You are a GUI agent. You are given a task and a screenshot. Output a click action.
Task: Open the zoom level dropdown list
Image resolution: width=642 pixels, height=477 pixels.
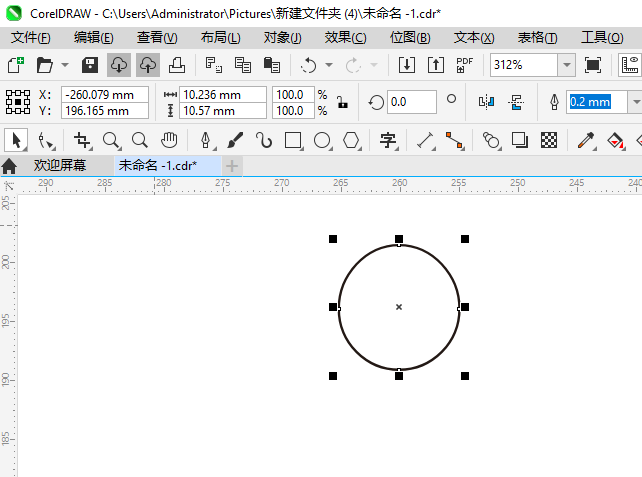point(567,65)
